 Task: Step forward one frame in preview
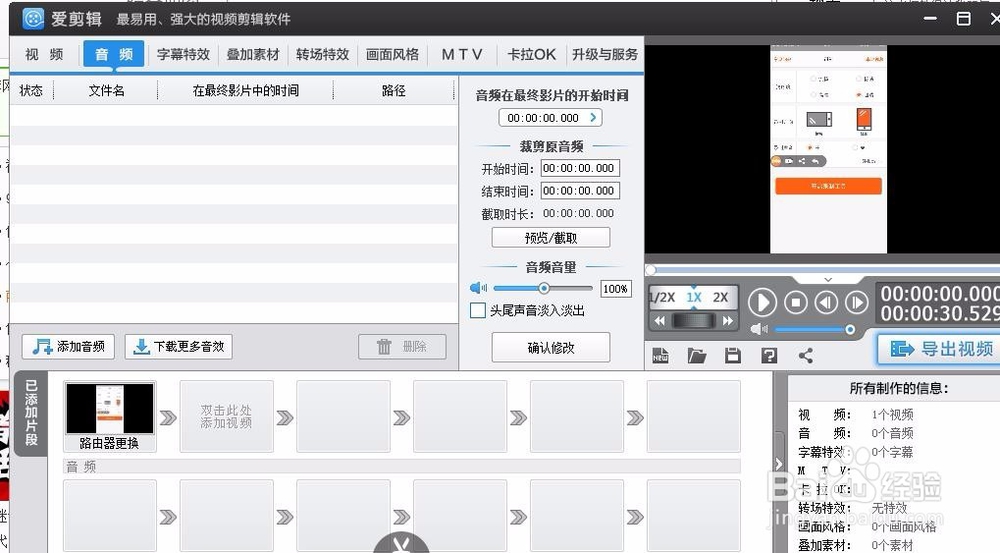coord(857,302)
